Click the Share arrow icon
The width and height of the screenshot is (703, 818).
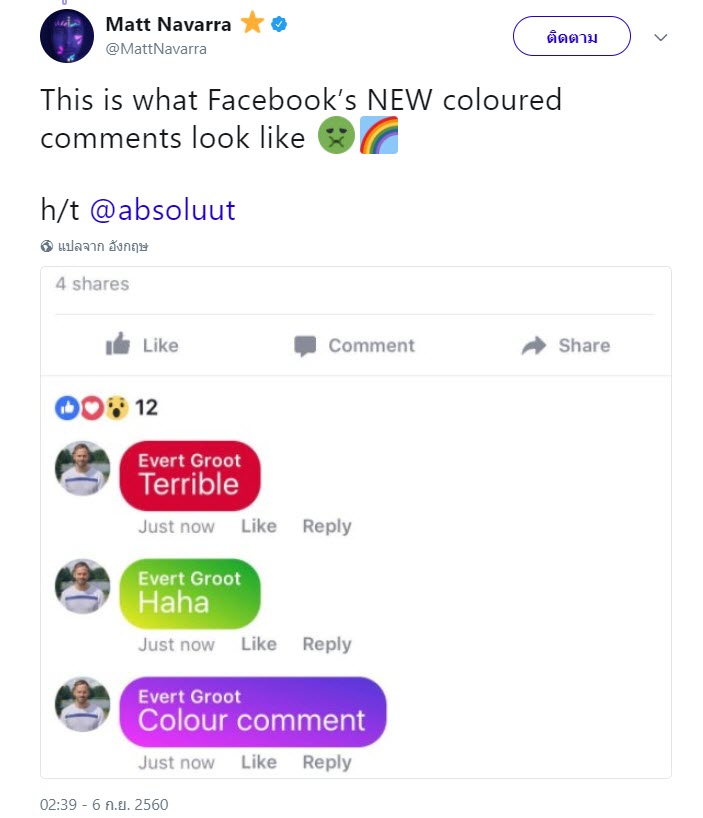pyautogui.click(x=532, y=345)
